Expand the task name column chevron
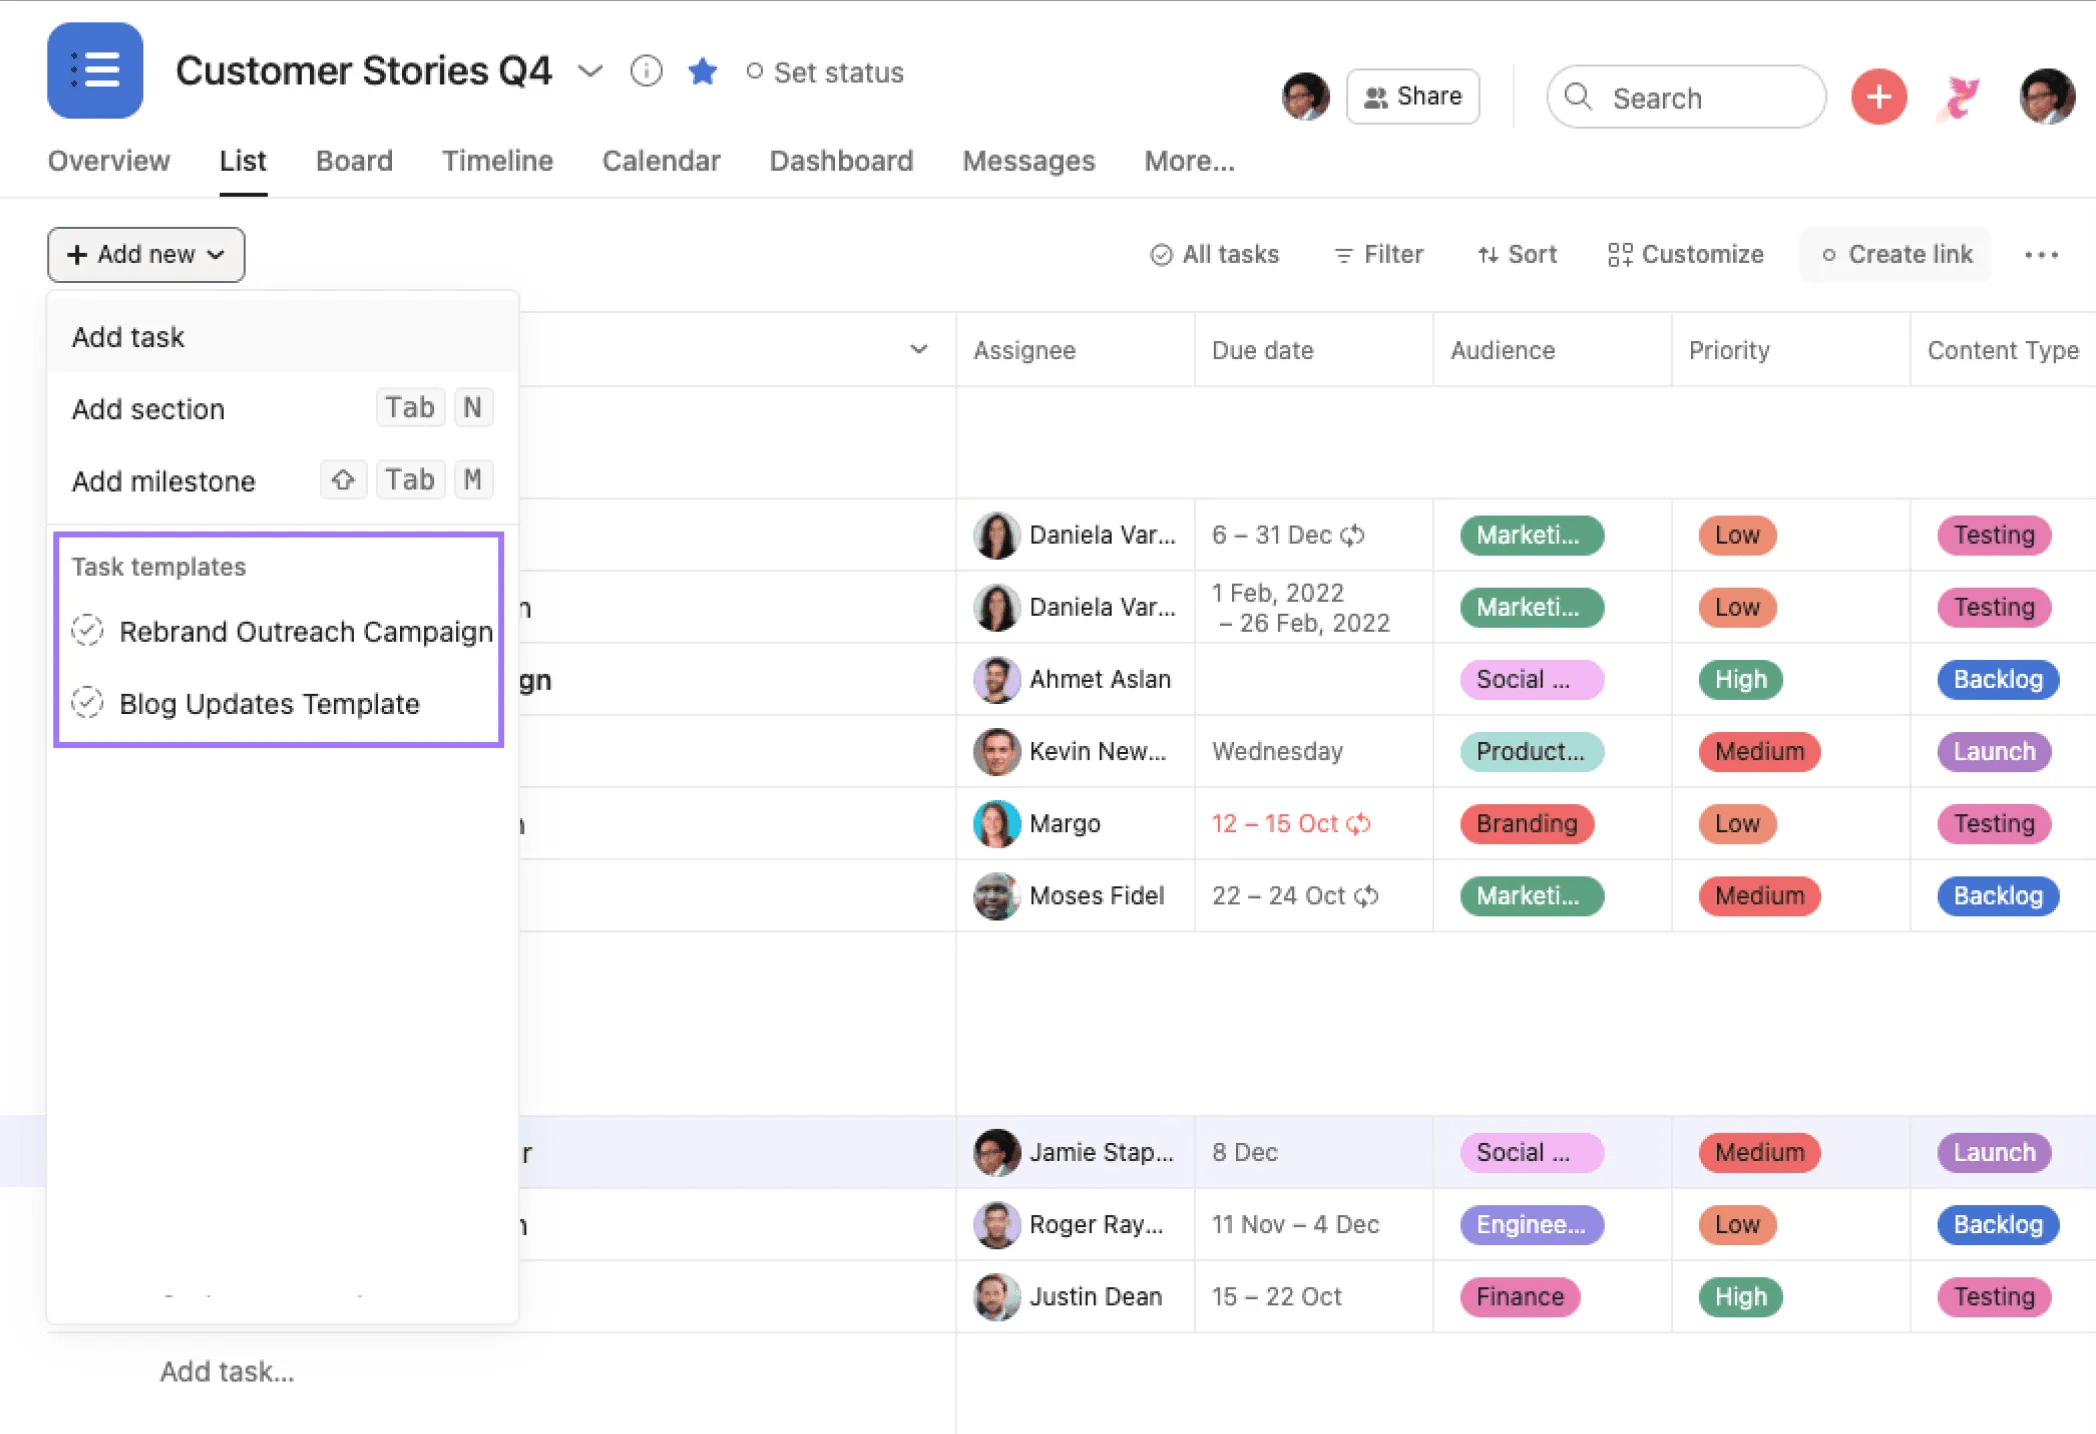 (x=918, y=350)
